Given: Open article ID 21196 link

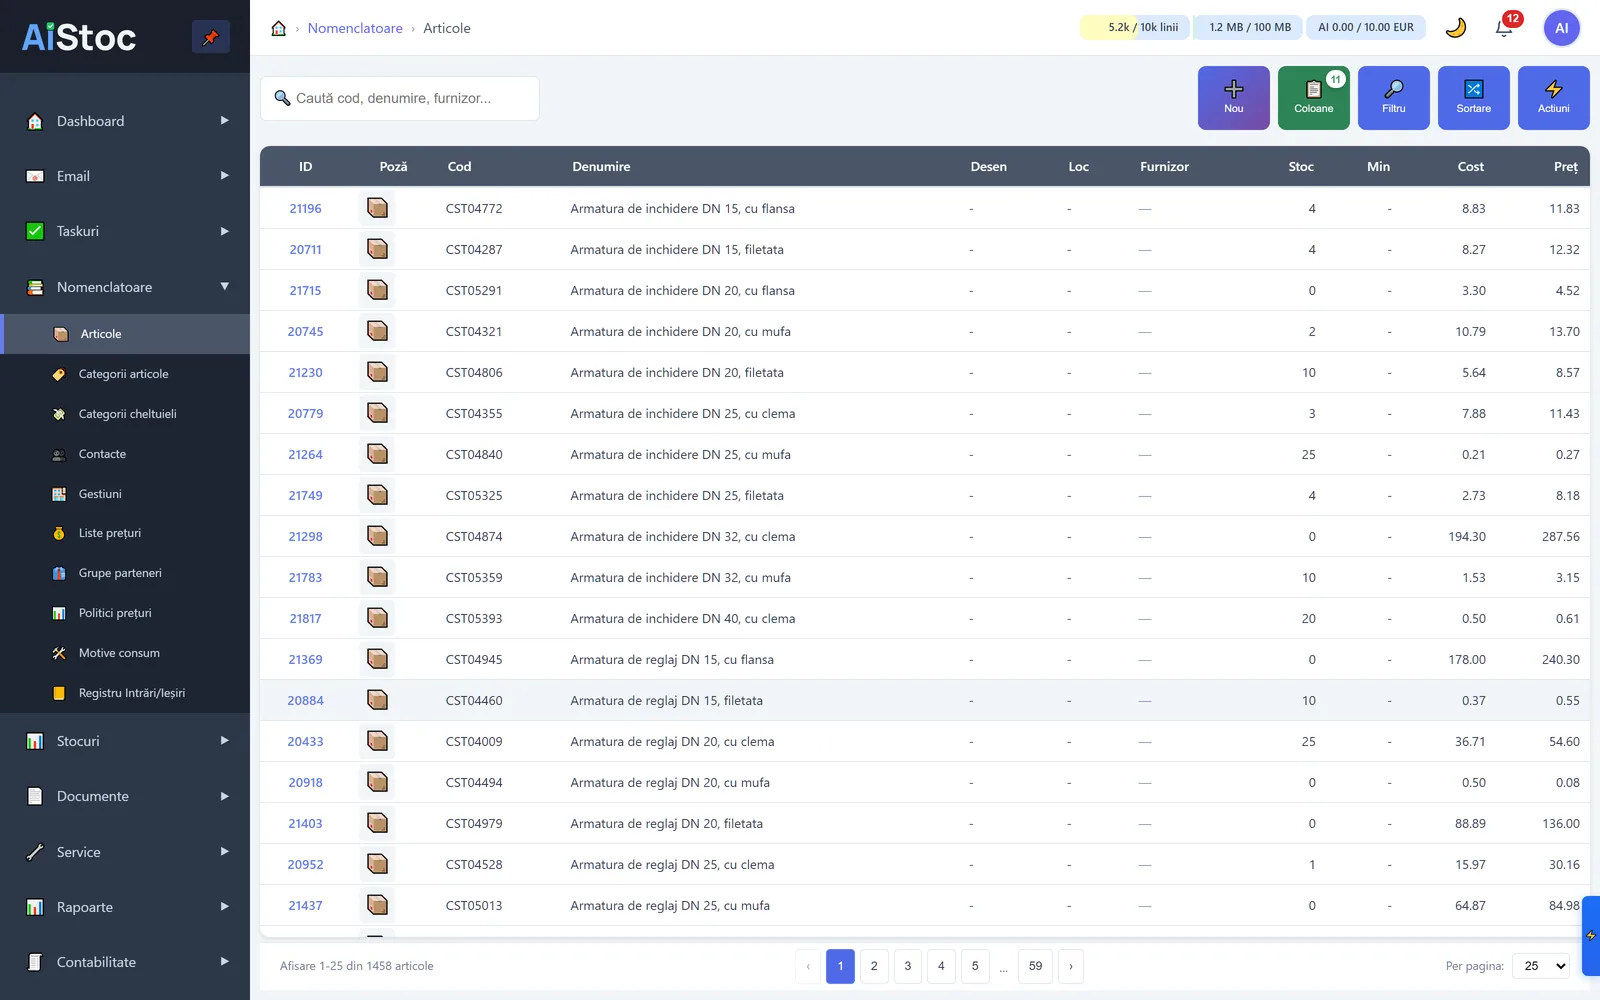Looking at the screenshot, I should tap(305, 208).
